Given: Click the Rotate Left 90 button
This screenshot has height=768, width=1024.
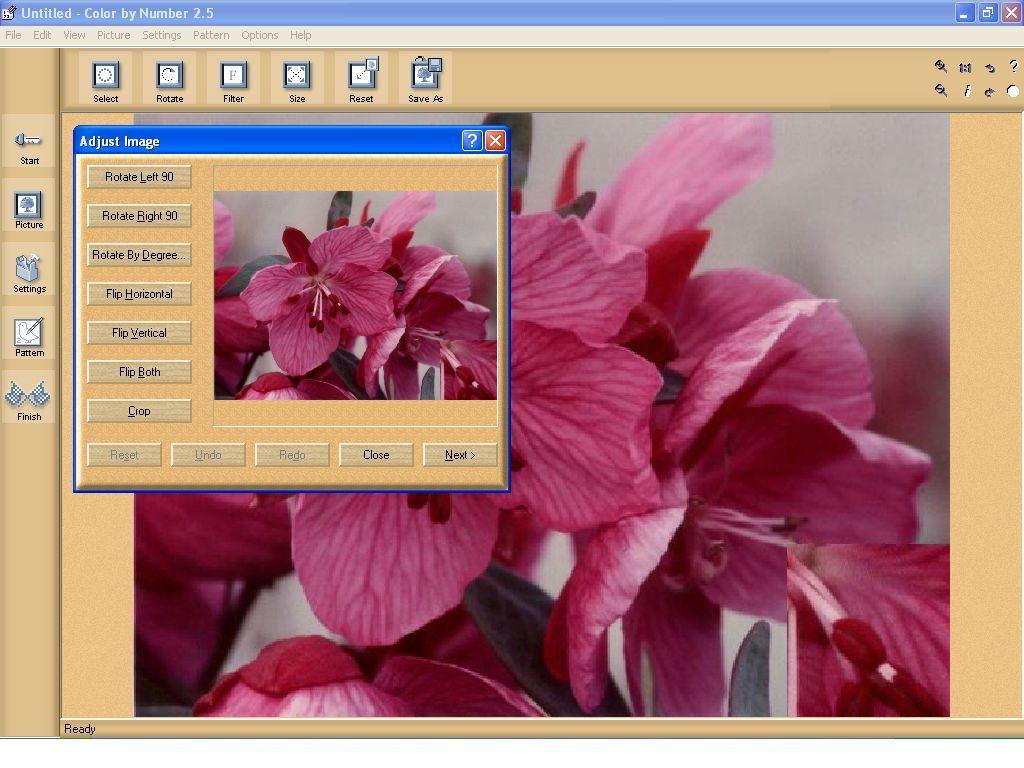Looking at the screenshot, I should point(139,177).
